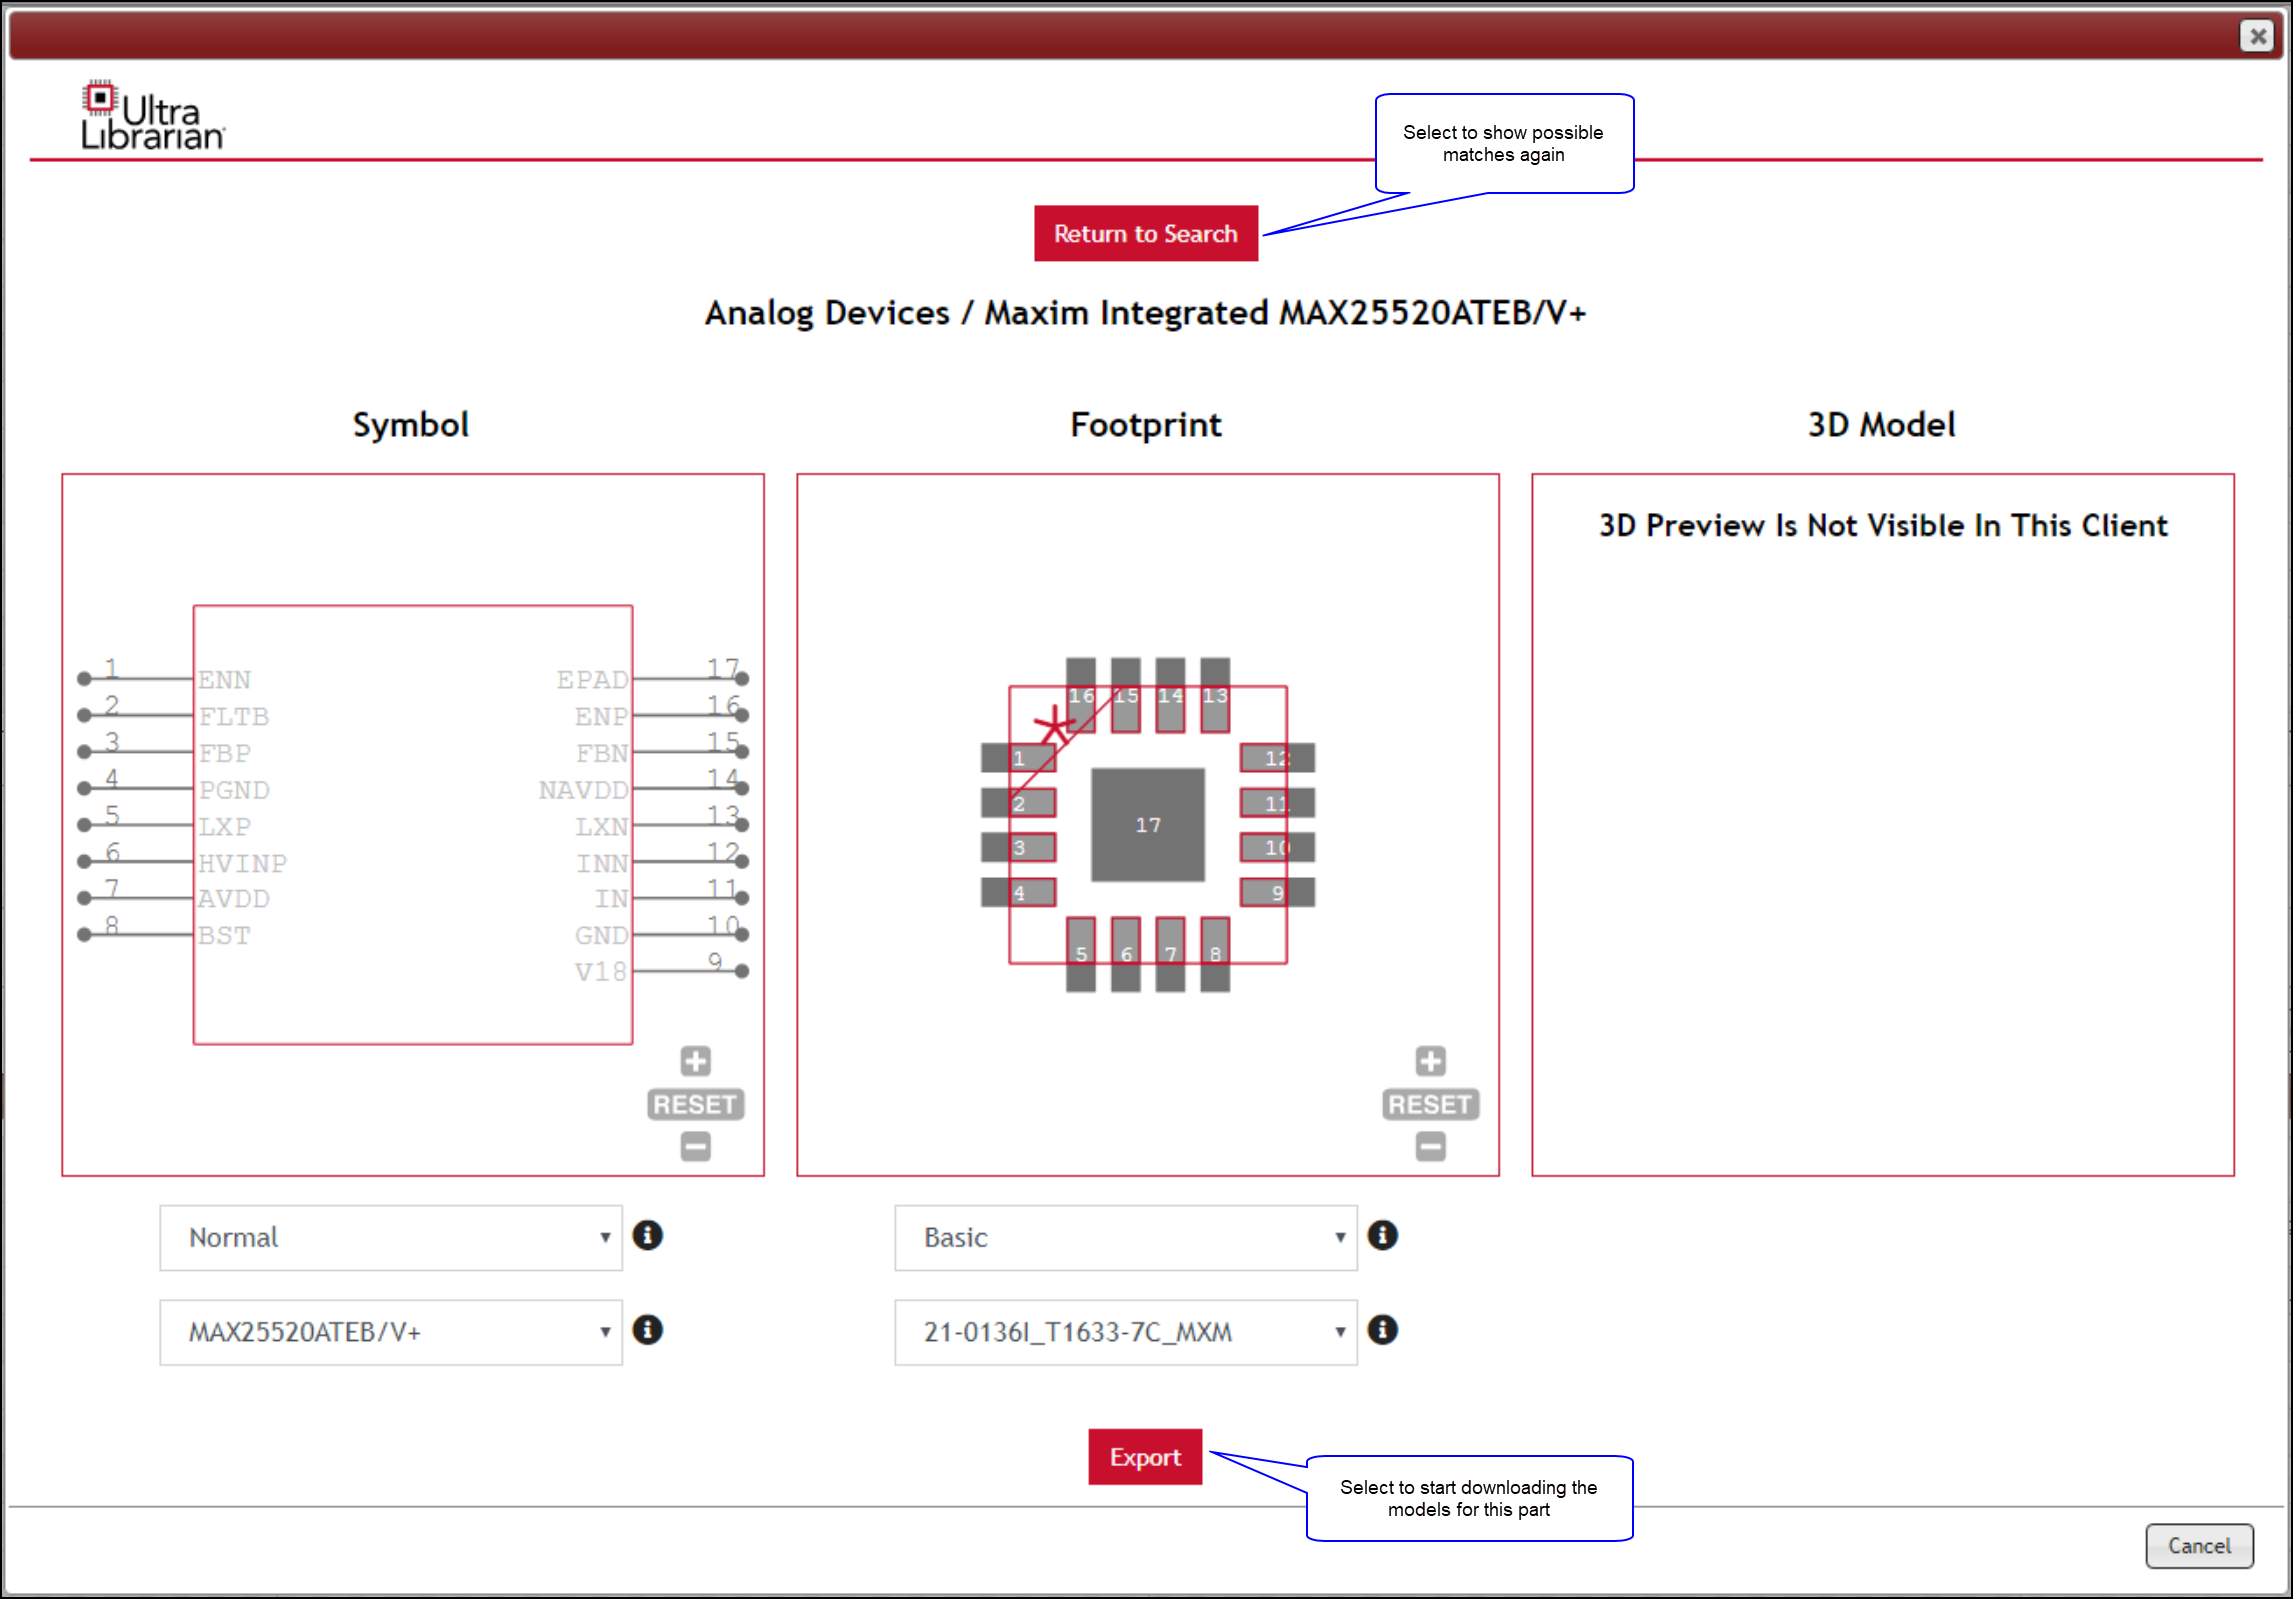Reset the symbol preview view
Screen dimensions: 2293x1599
694,1104
